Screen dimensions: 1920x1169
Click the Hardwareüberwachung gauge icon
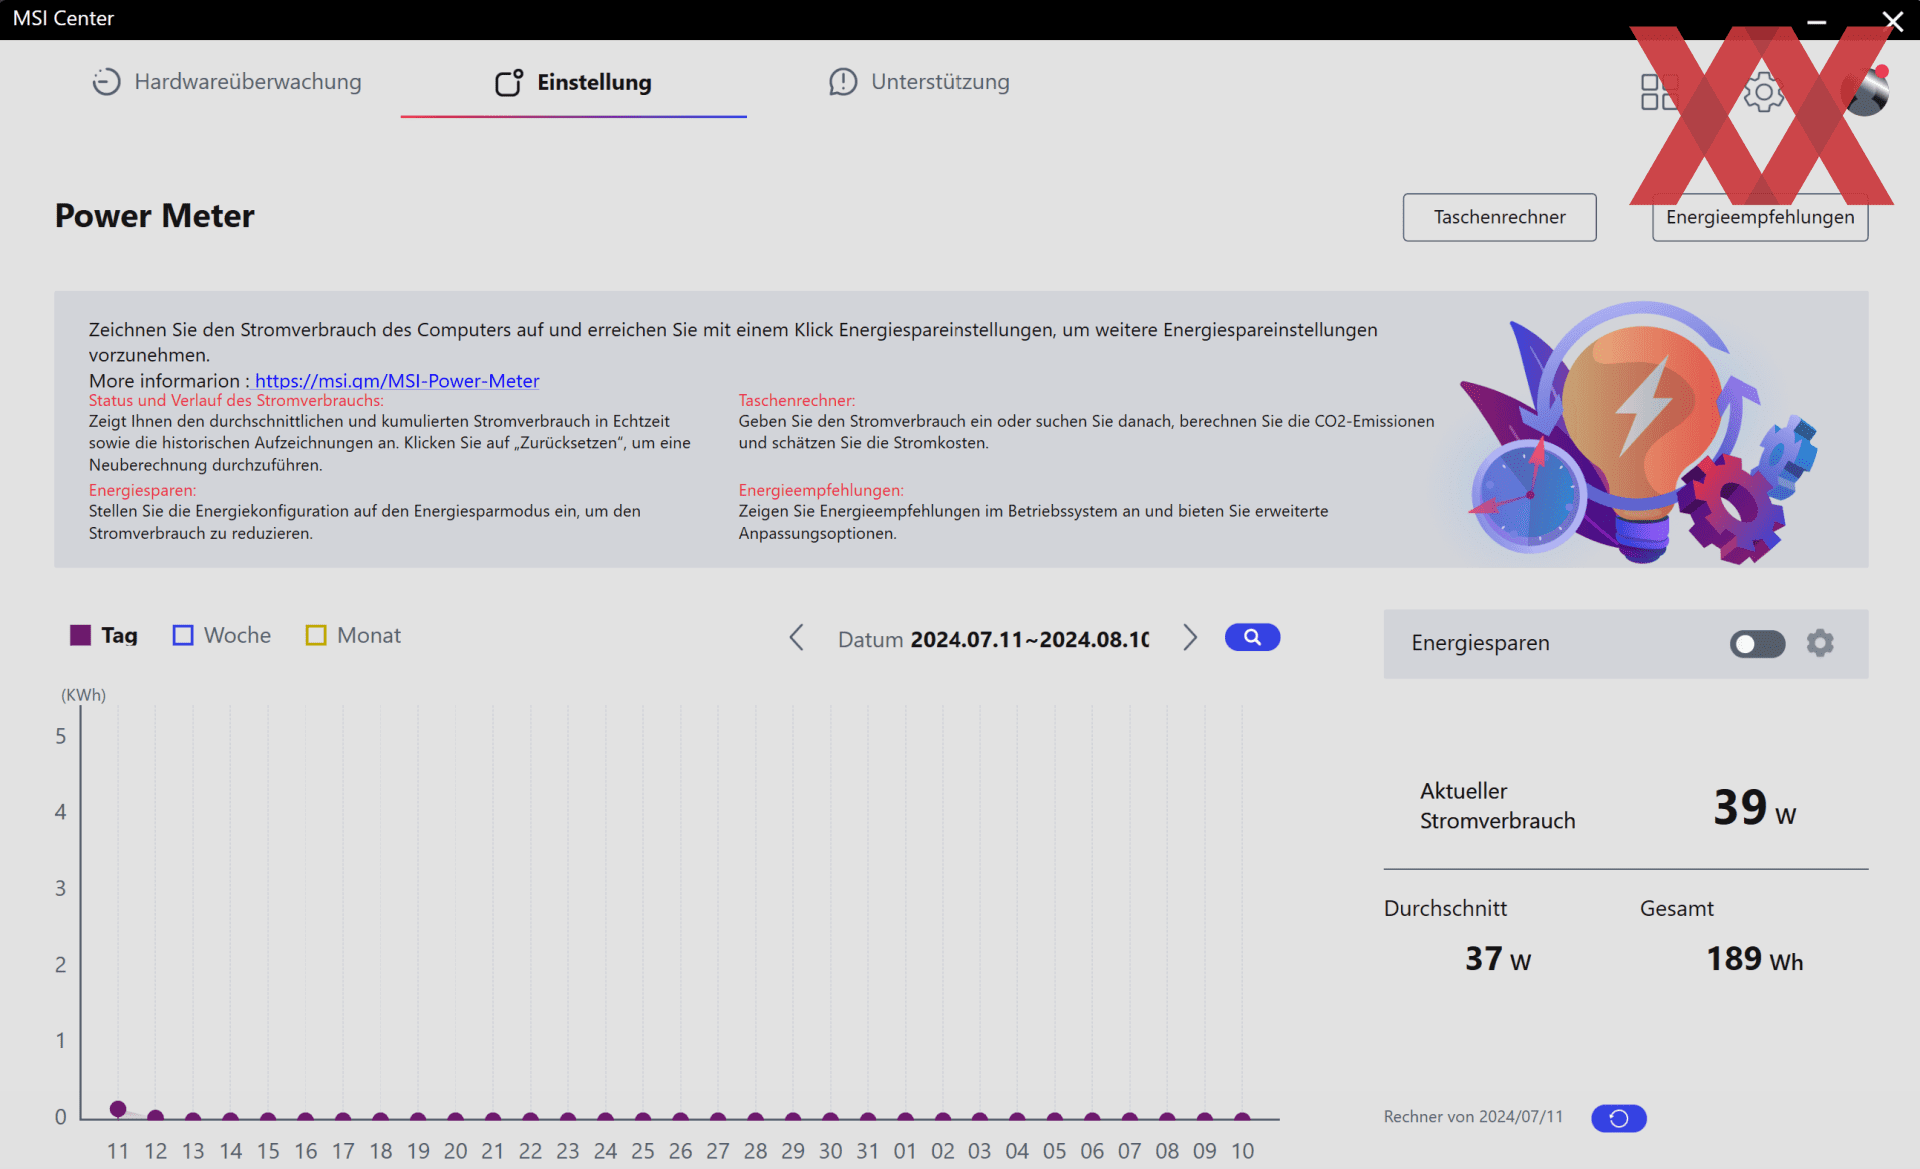click(106, 82)
